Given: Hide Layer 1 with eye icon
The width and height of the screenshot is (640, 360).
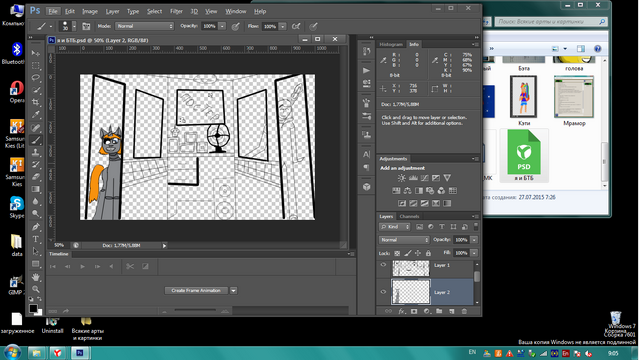Looking at the screenshot, I should [383, 265].
